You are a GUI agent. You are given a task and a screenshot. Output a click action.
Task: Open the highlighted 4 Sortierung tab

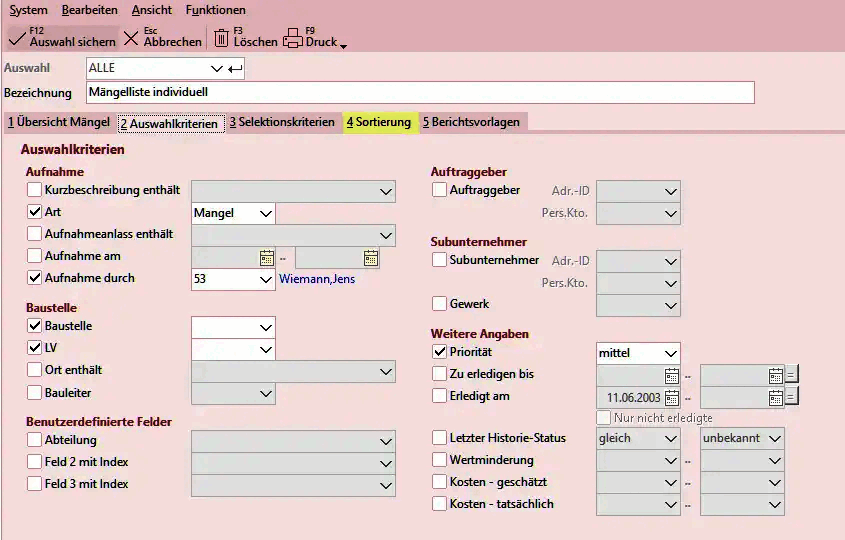pyautogui.click(x=378, y=122)
